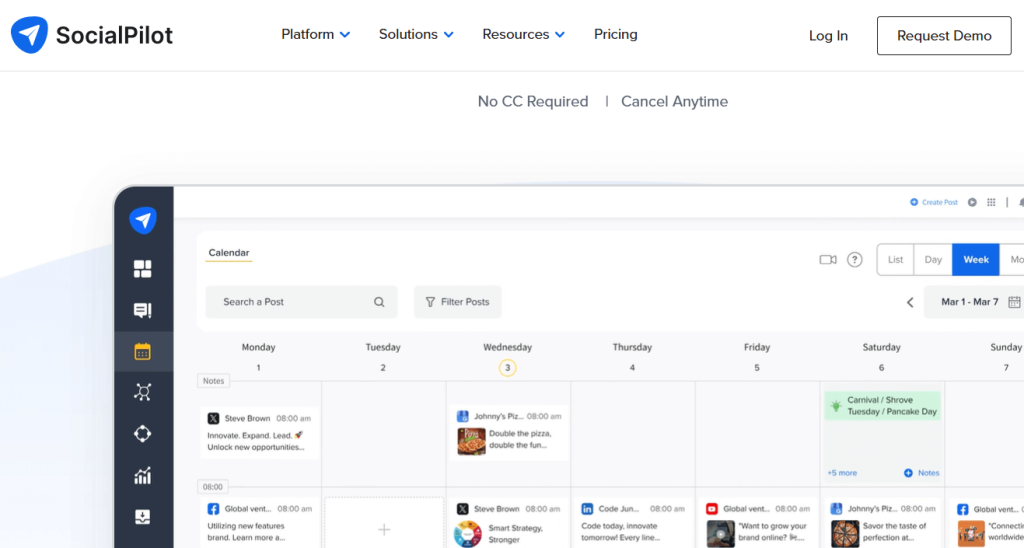Click Log In

[828, 36]
